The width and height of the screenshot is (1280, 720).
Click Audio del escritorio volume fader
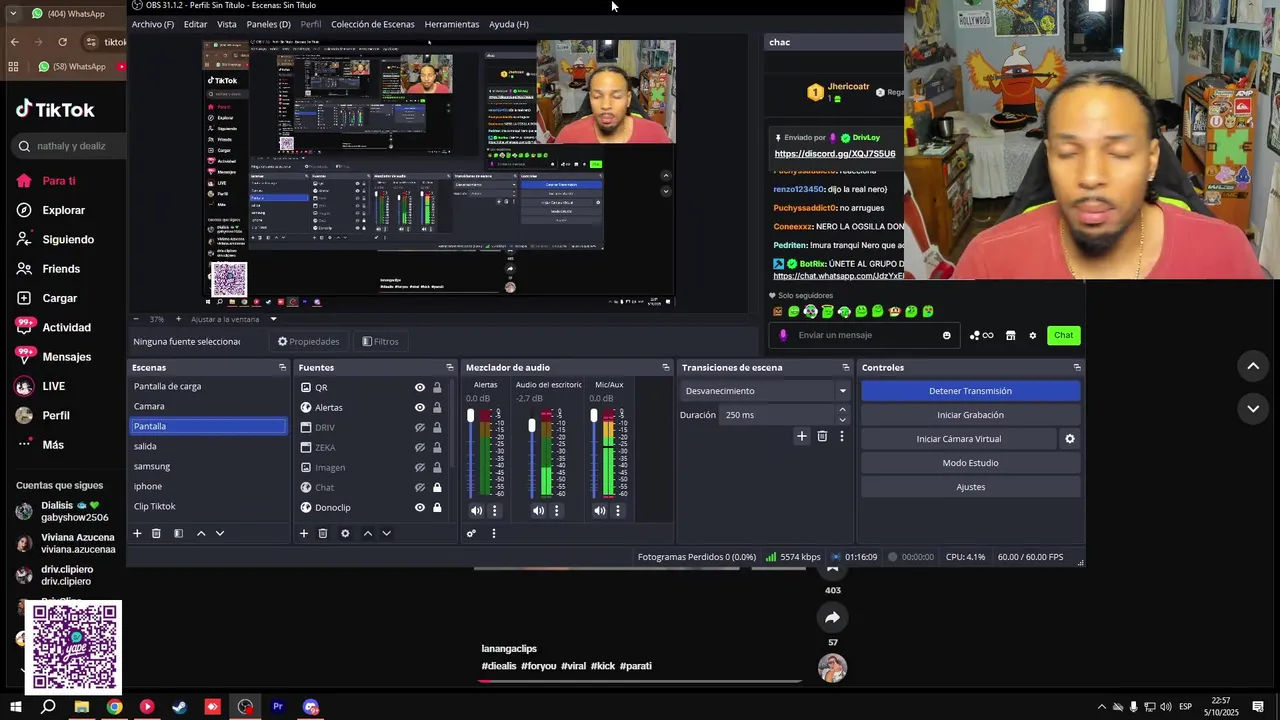531,426
